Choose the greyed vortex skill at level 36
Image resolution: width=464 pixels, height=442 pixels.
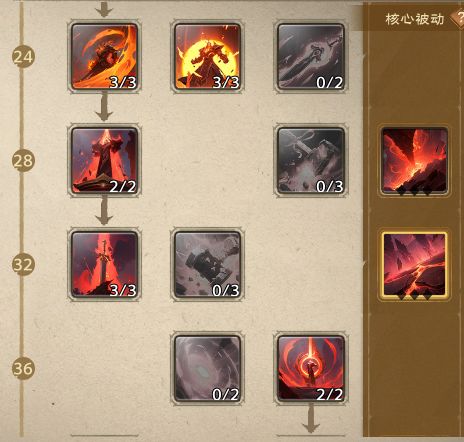[x=207, y=368]
